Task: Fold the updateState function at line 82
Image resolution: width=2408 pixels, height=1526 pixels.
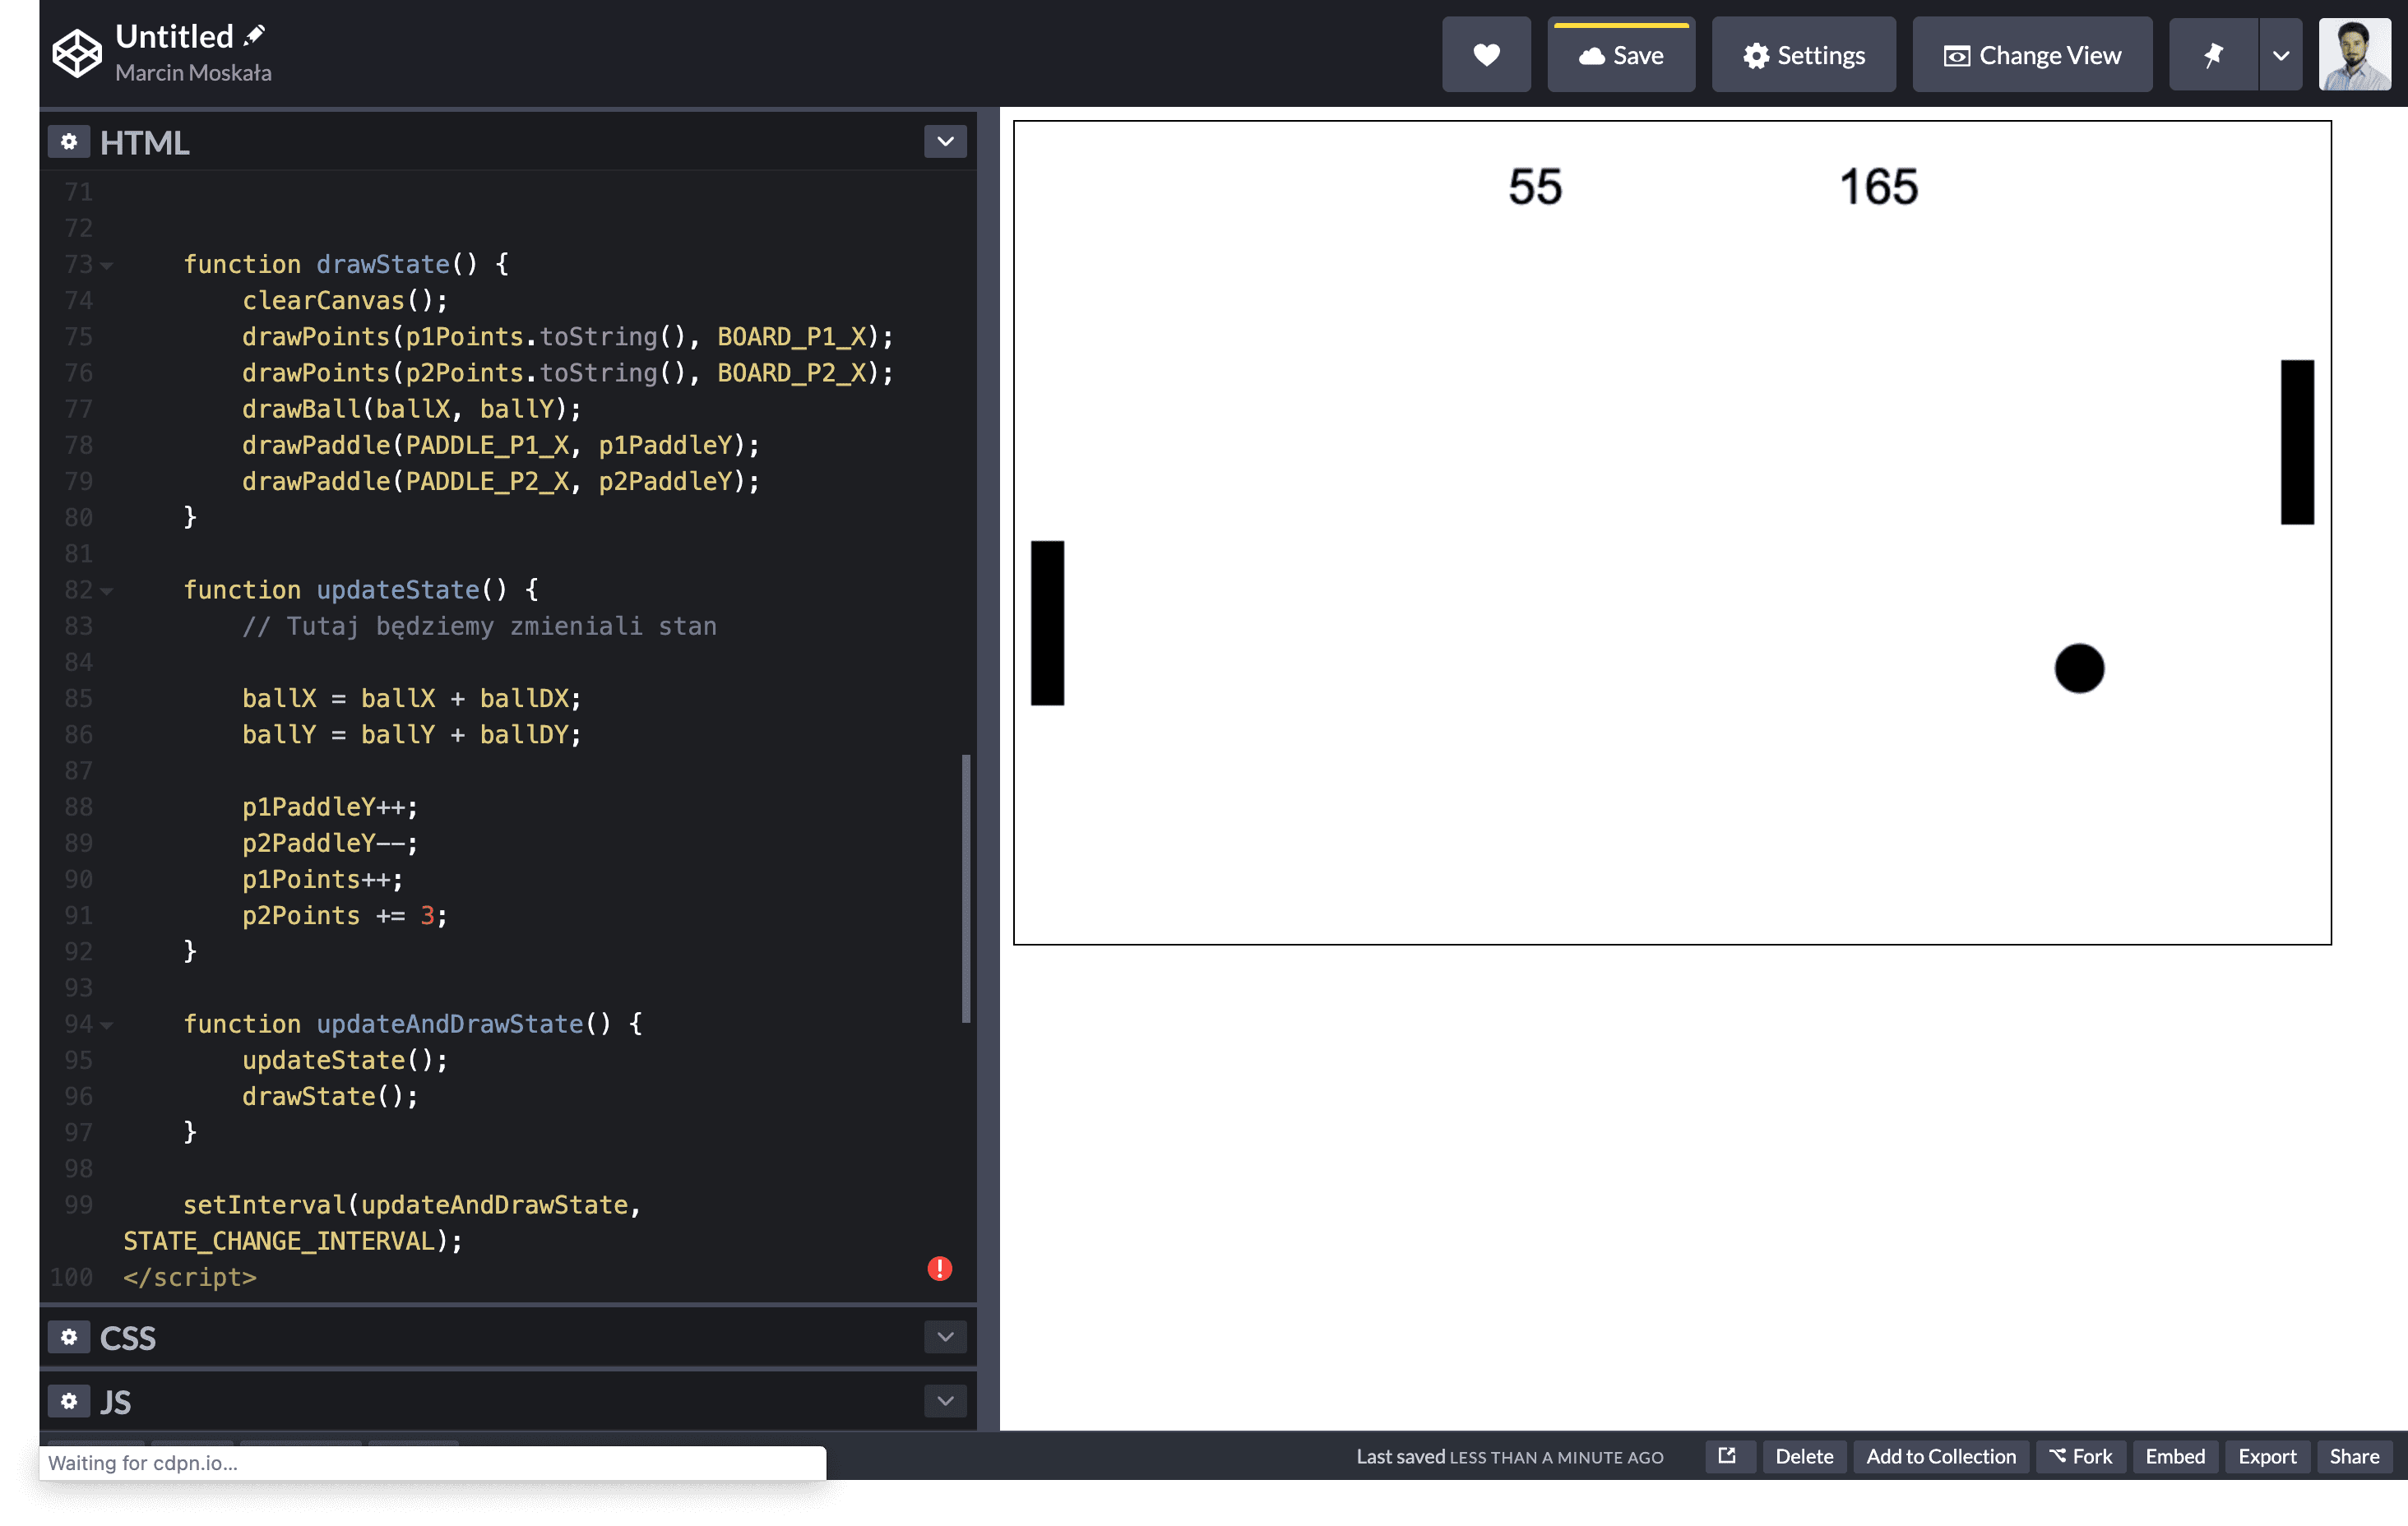Action: (107, 591)
